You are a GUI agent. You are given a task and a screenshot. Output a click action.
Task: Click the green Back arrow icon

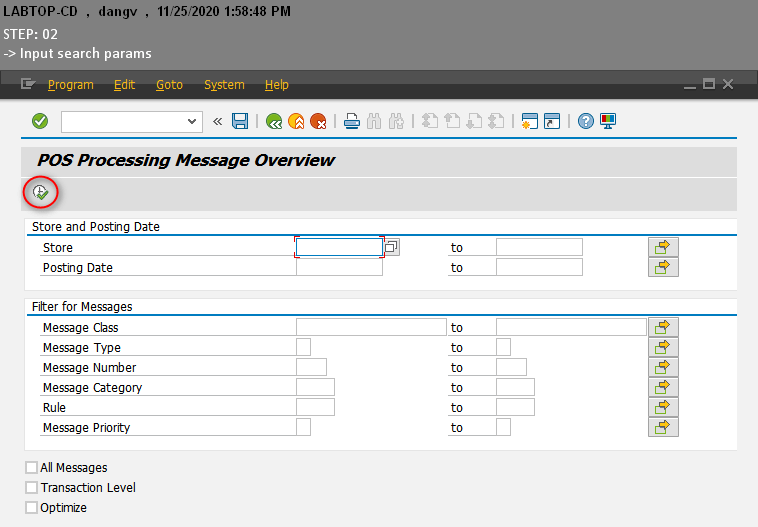[274, 121]
